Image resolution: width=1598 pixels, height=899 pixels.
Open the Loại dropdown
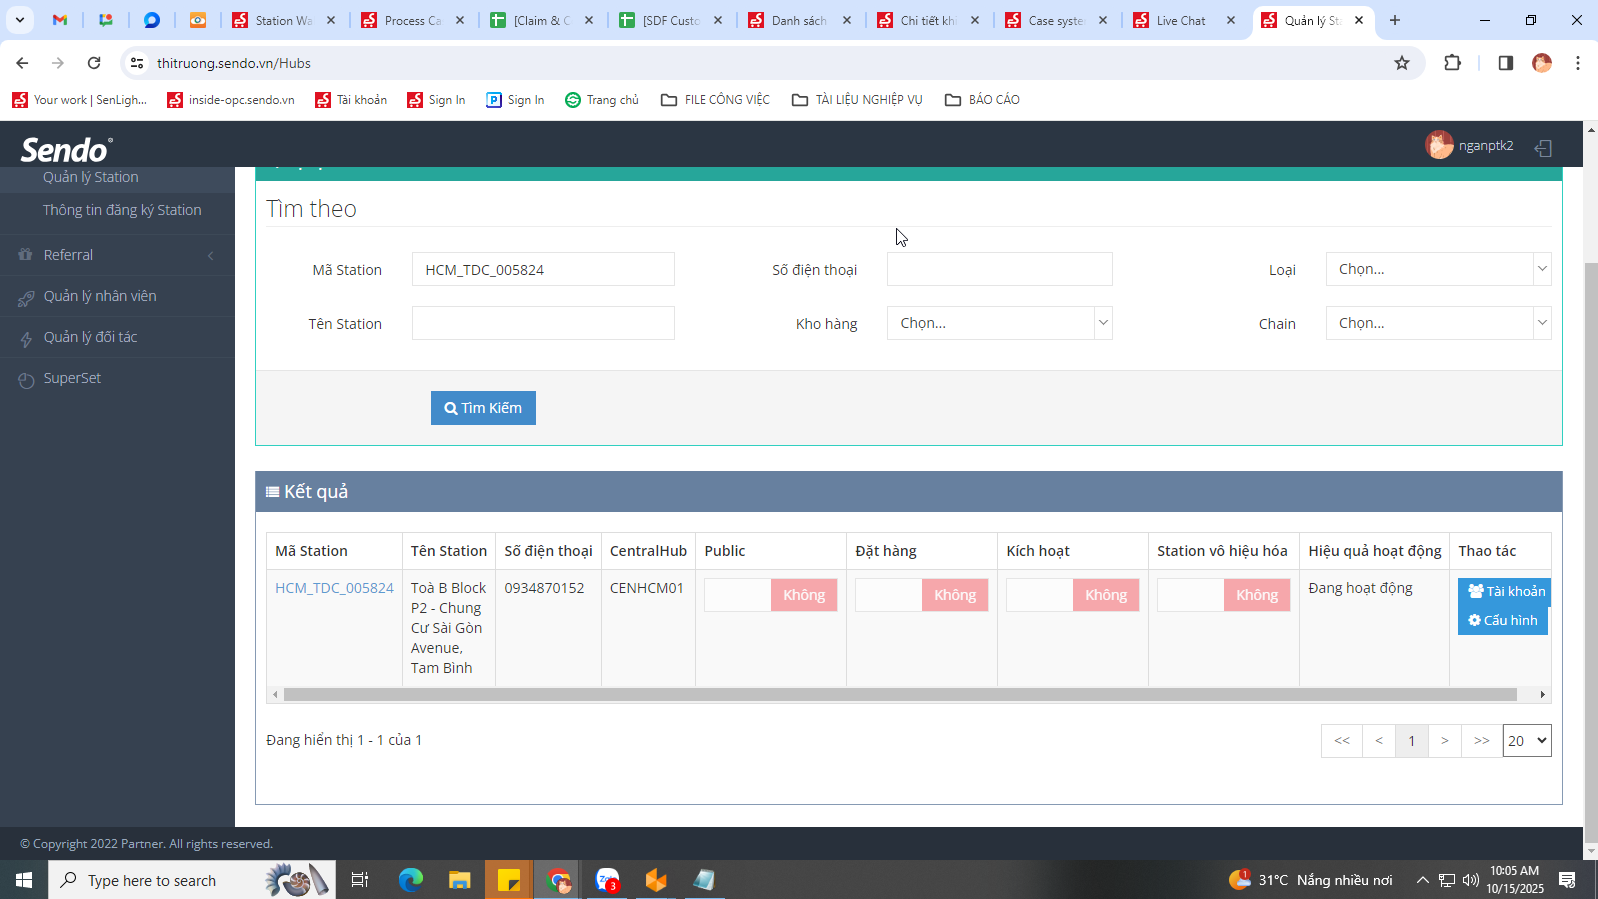click(x=1438, y=269)
